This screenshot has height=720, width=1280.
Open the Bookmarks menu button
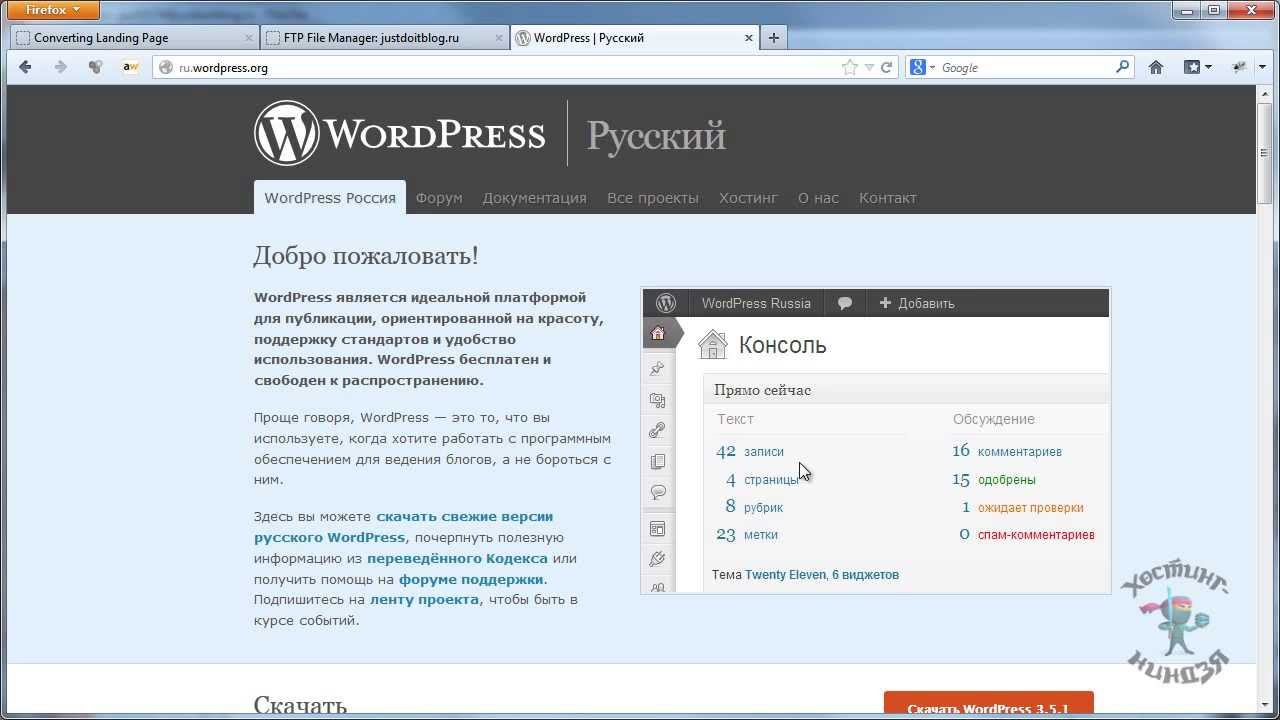coord(1197,67)
